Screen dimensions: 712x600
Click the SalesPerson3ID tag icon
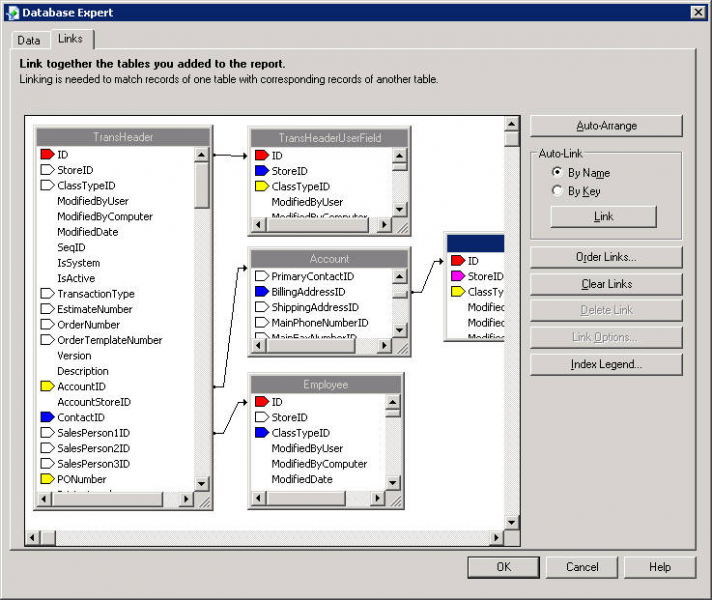point(47,463)
